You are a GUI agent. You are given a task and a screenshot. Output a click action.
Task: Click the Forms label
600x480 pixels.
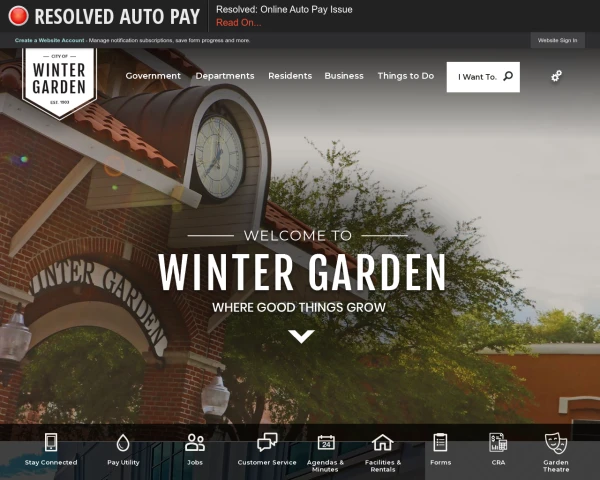[440, 462]
